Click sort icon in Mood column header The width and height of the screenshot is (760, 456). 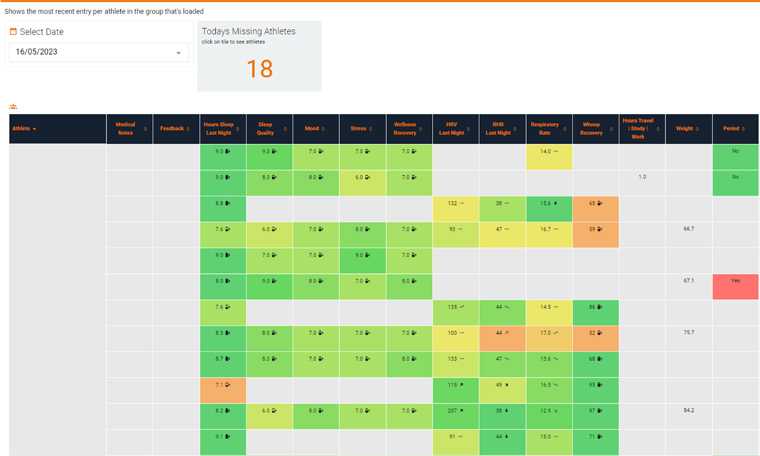click(x=325, y=129)
